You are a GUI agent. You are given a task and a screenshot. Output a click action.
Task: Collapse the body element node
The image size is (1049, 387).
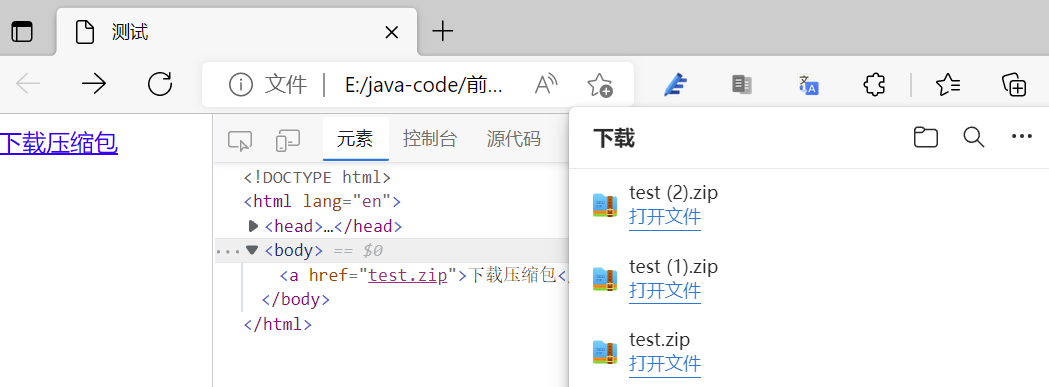coord(252,250)
